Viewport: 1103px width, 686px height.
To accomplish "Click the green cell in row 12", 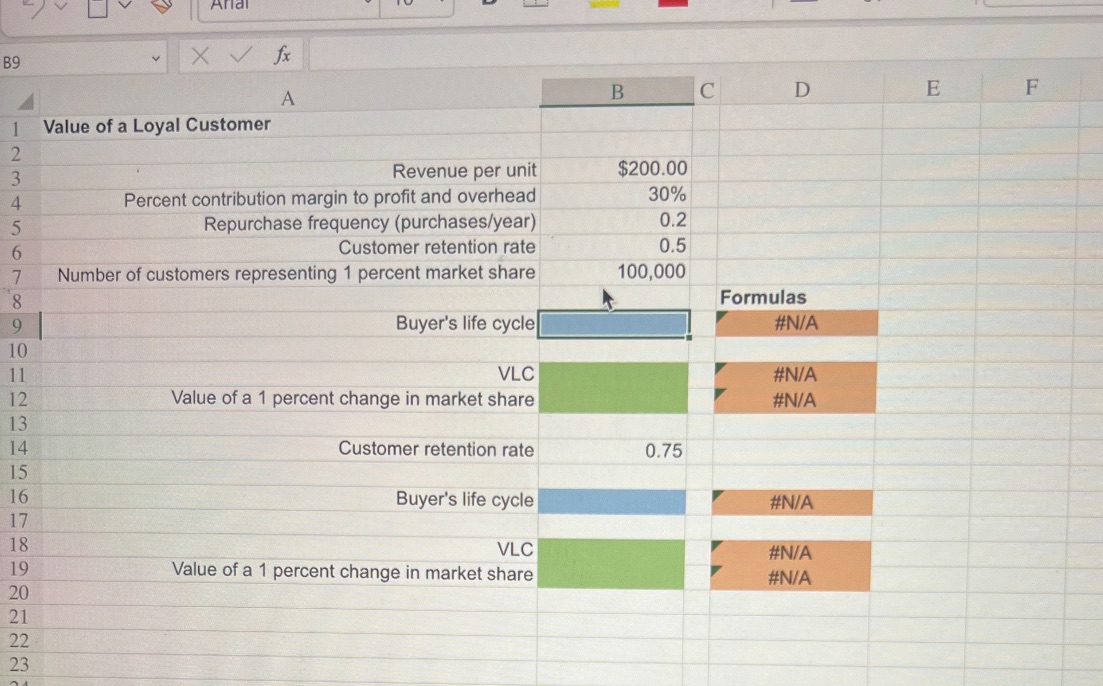I will 613,400.
